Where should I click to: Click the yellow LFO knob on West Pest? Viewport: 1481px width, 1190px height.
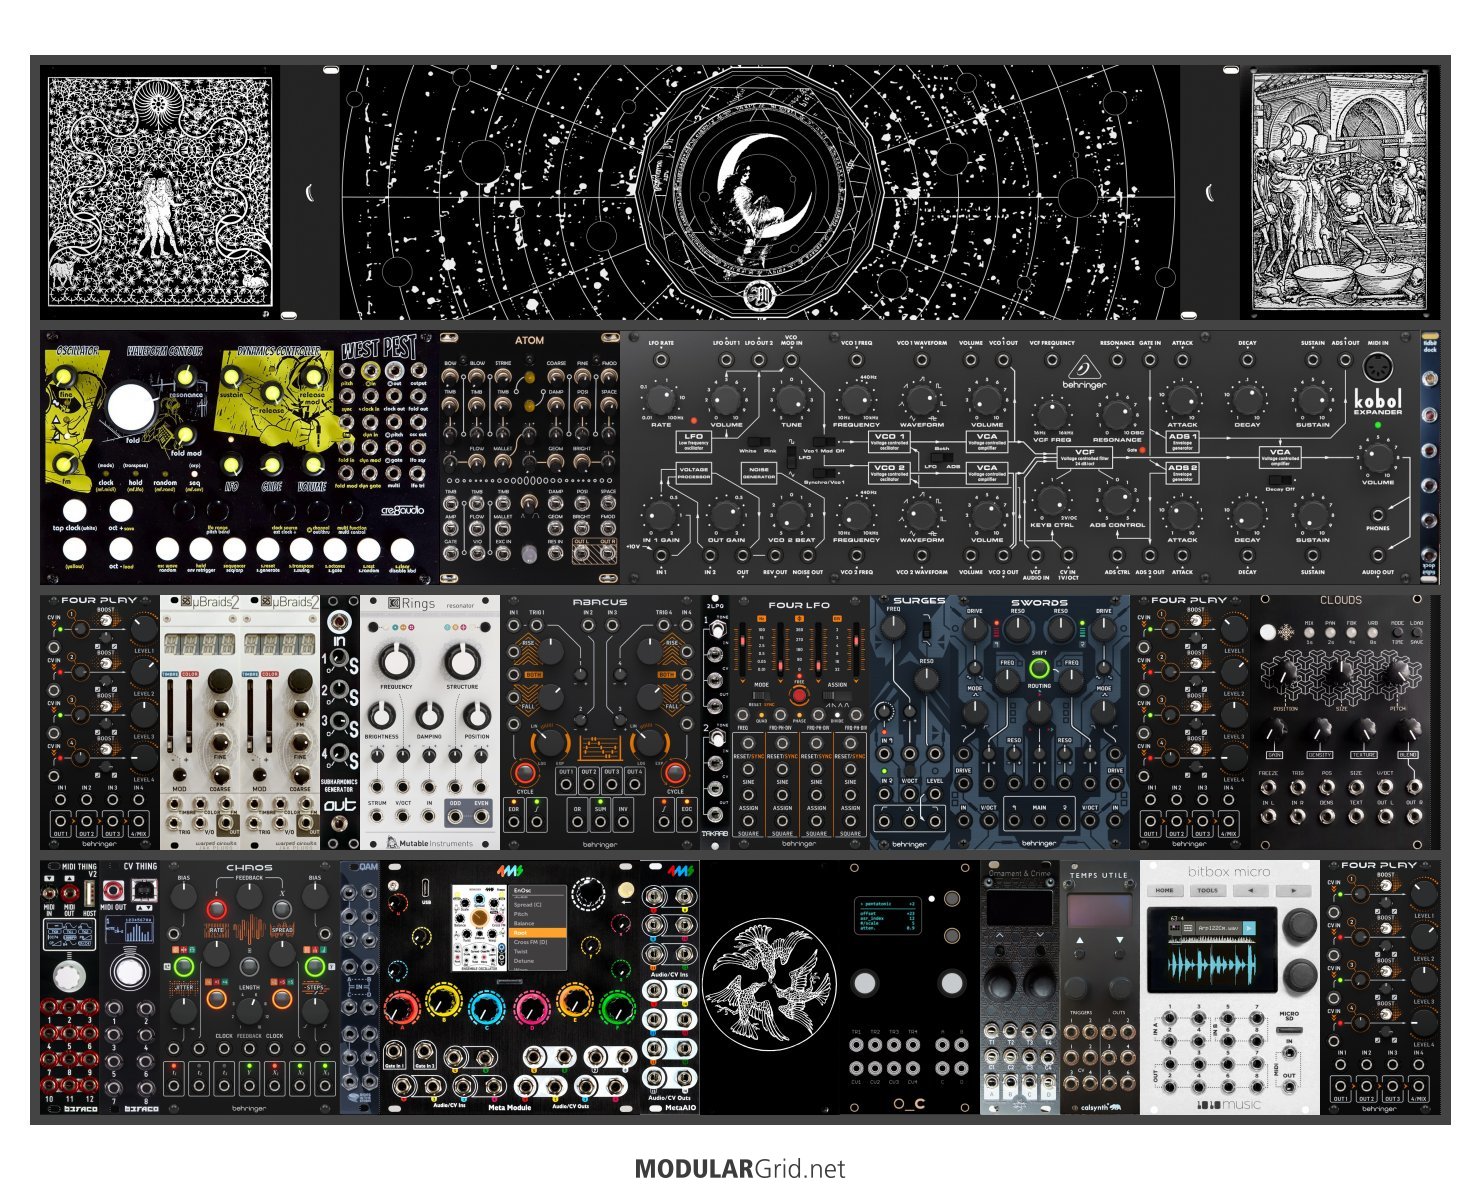(x=231, y=464)
